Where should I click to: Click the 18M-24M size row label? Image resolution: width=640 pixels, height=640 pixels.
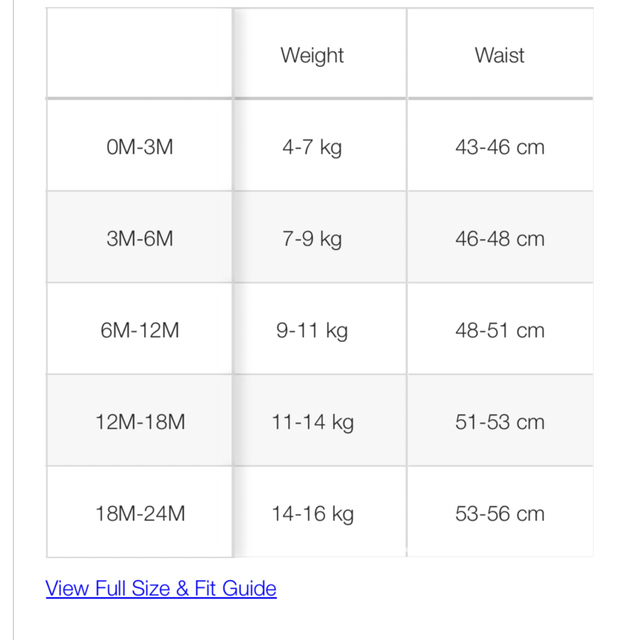(x=140, y=512)
